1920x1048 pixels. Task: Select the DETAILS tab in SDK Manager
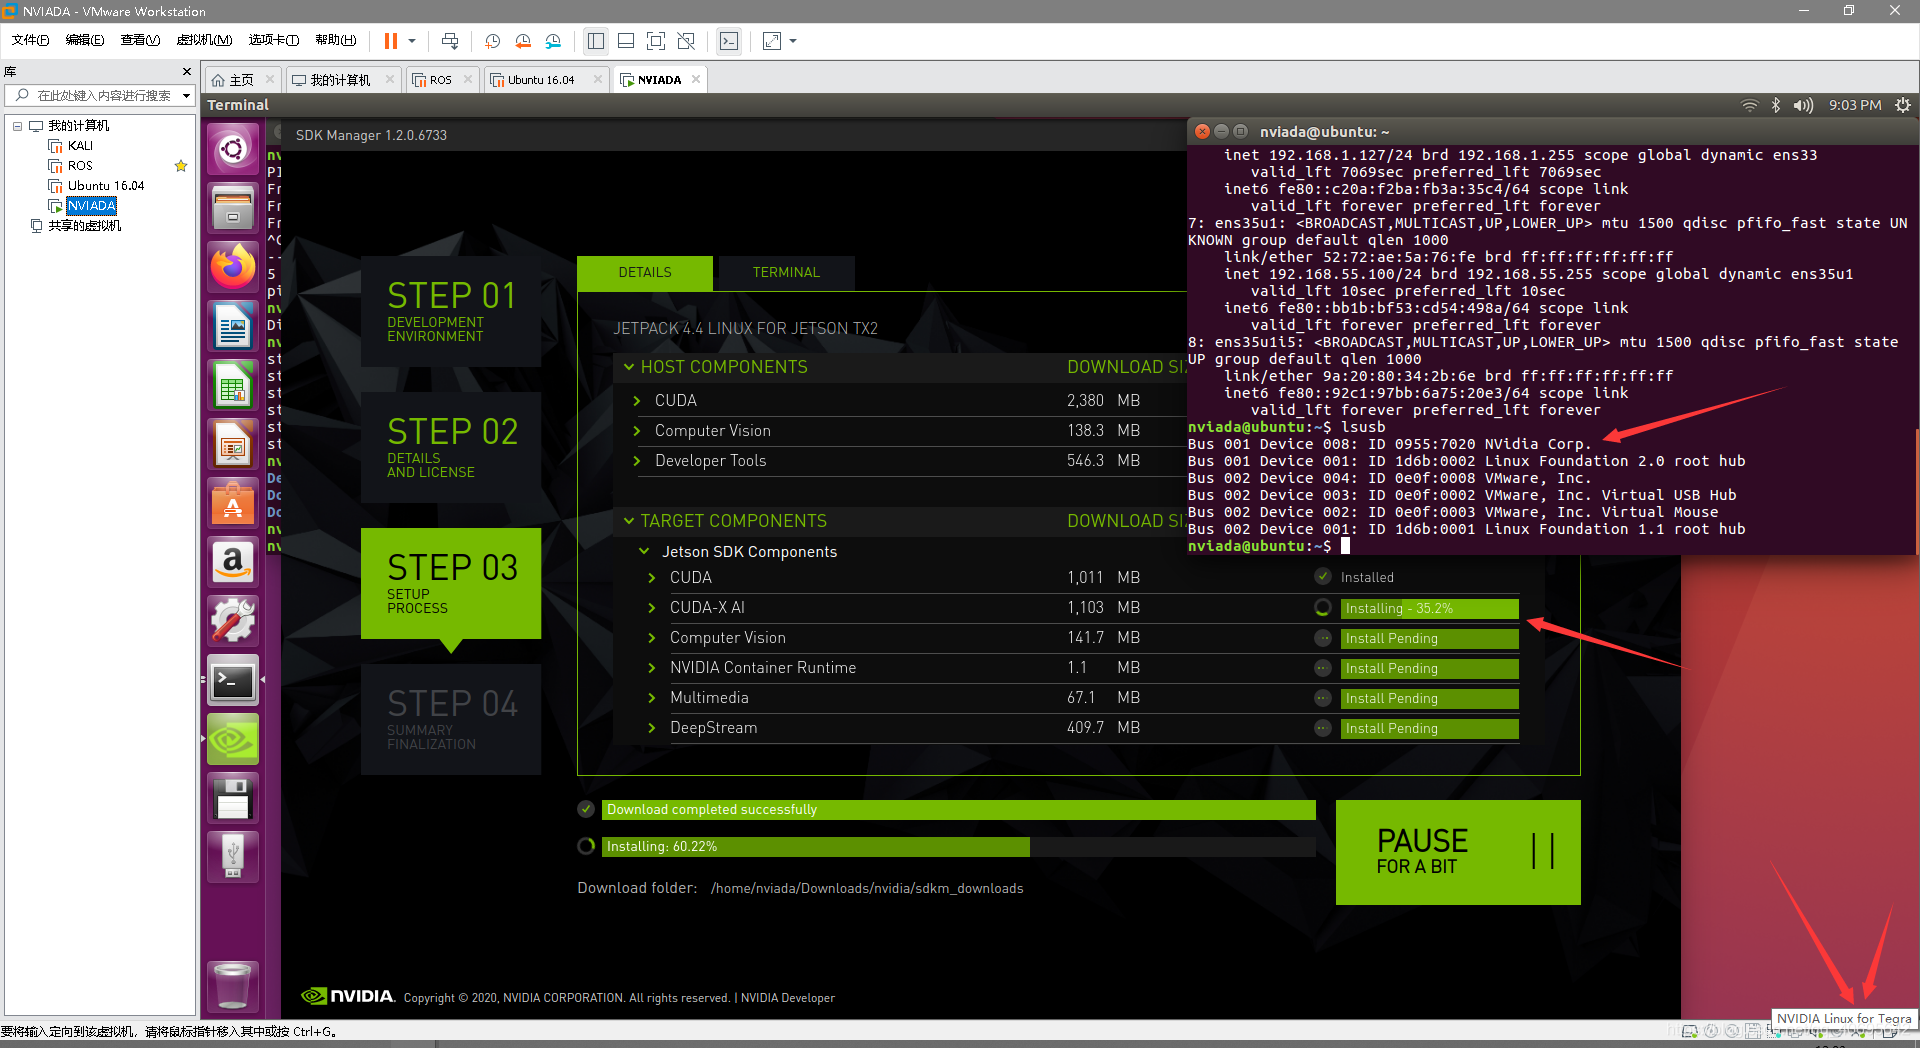[645, 272]
